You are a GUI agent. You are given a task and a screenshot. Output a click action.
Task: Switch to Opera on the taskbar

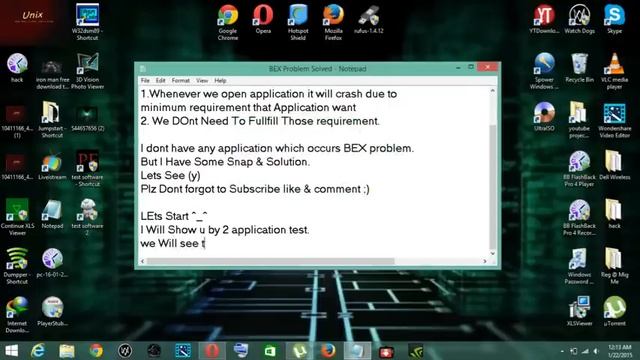212,351
